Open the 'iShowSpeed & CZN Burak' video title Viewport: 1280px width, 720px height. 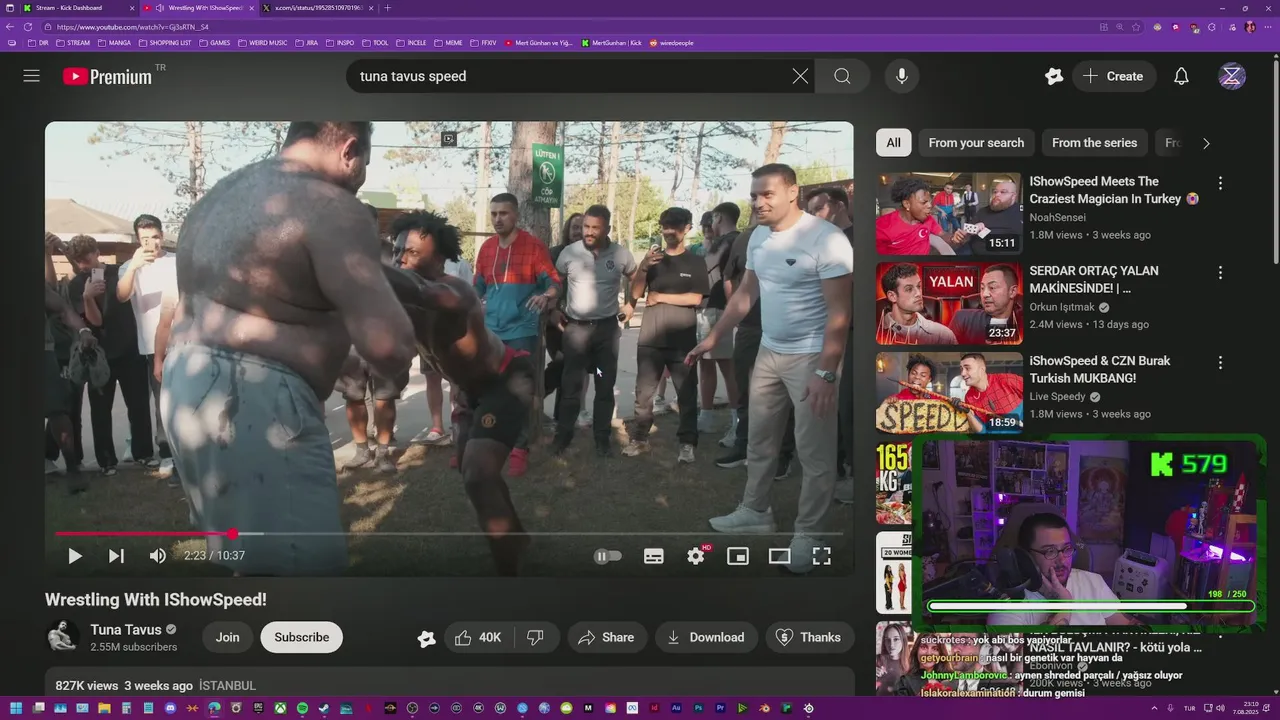pos(1100,369)
